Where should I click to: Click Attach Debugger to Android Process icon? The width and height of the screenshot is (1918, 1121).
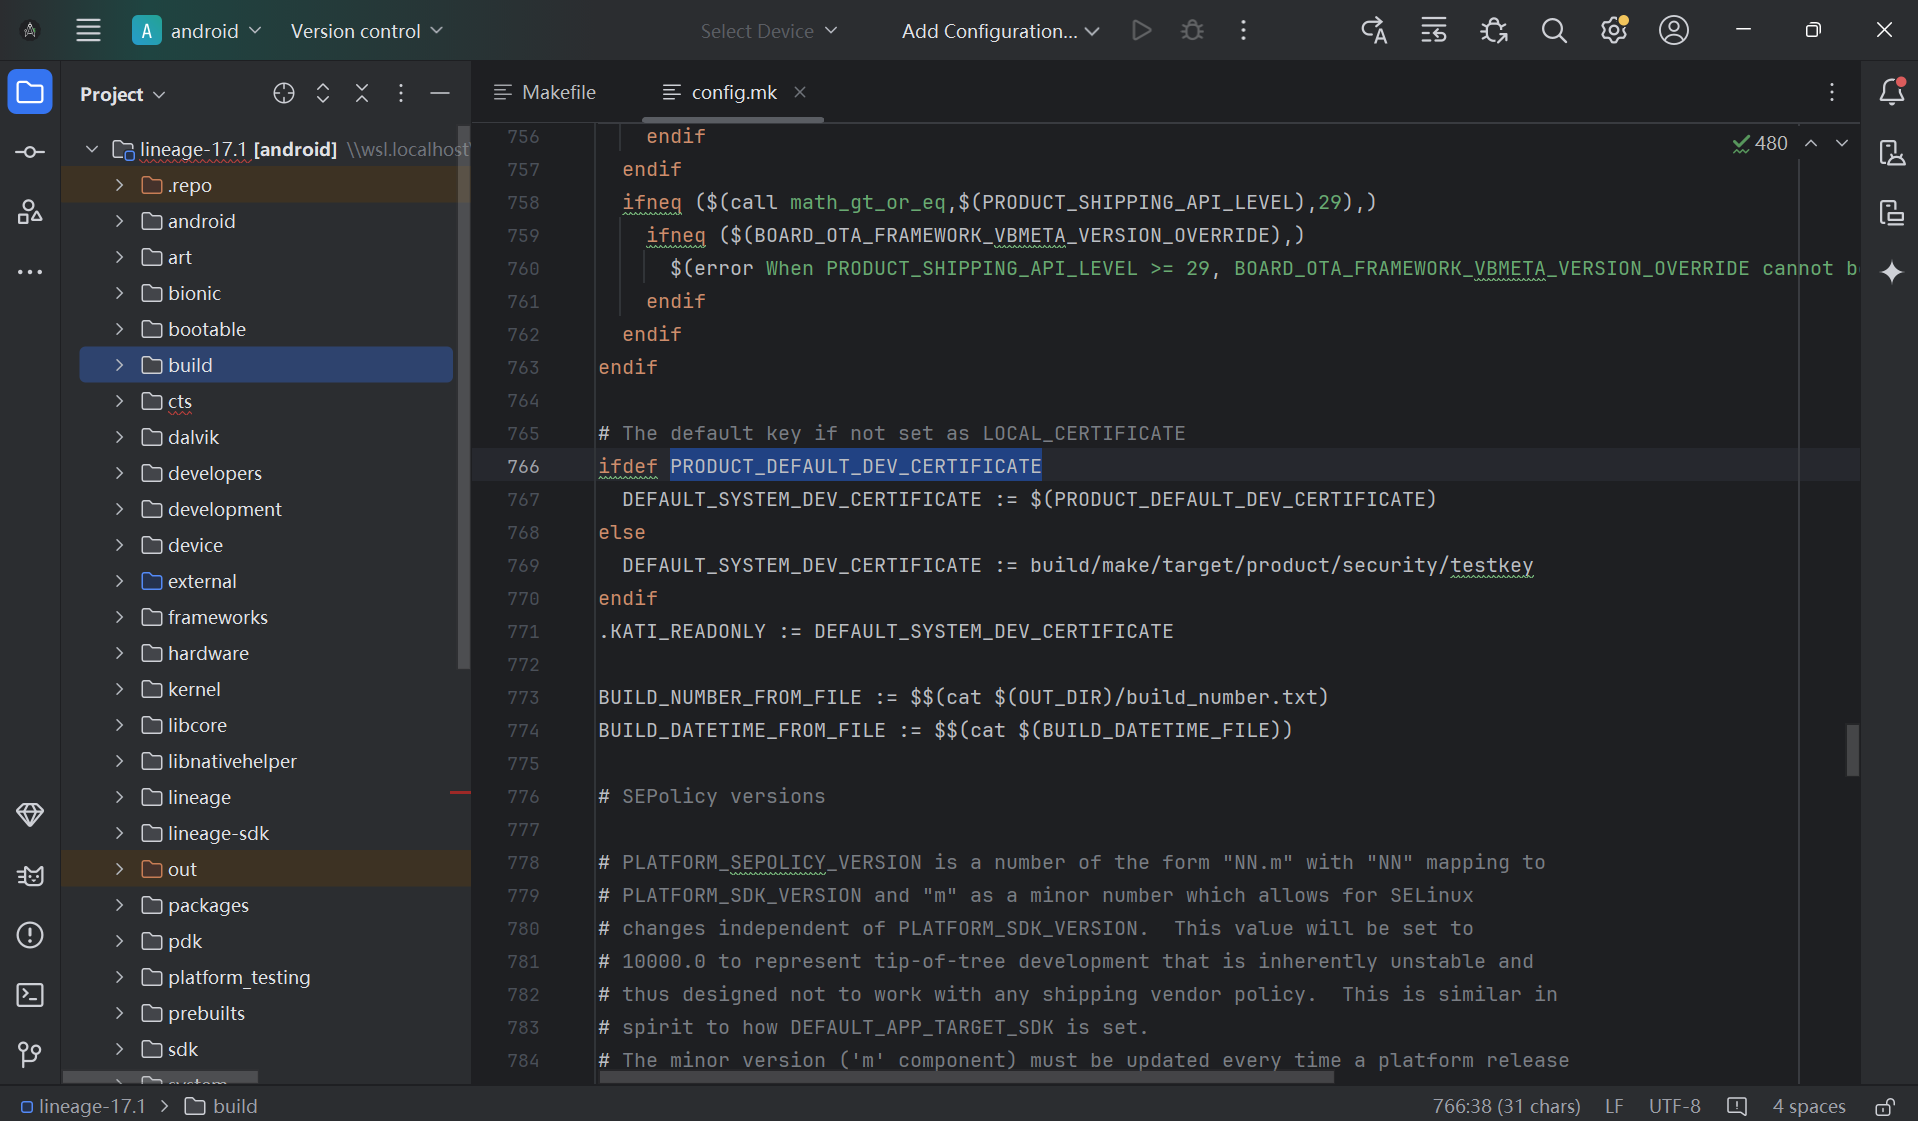coord(1494,31)
